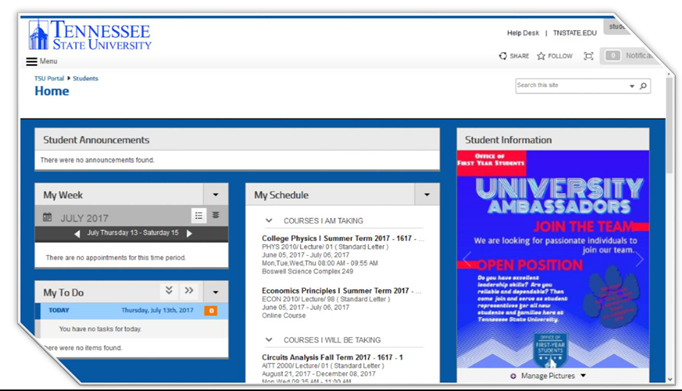
Task: Click 'July Thursday 13 - Saturday 15' range
Action: click(133, 233)
